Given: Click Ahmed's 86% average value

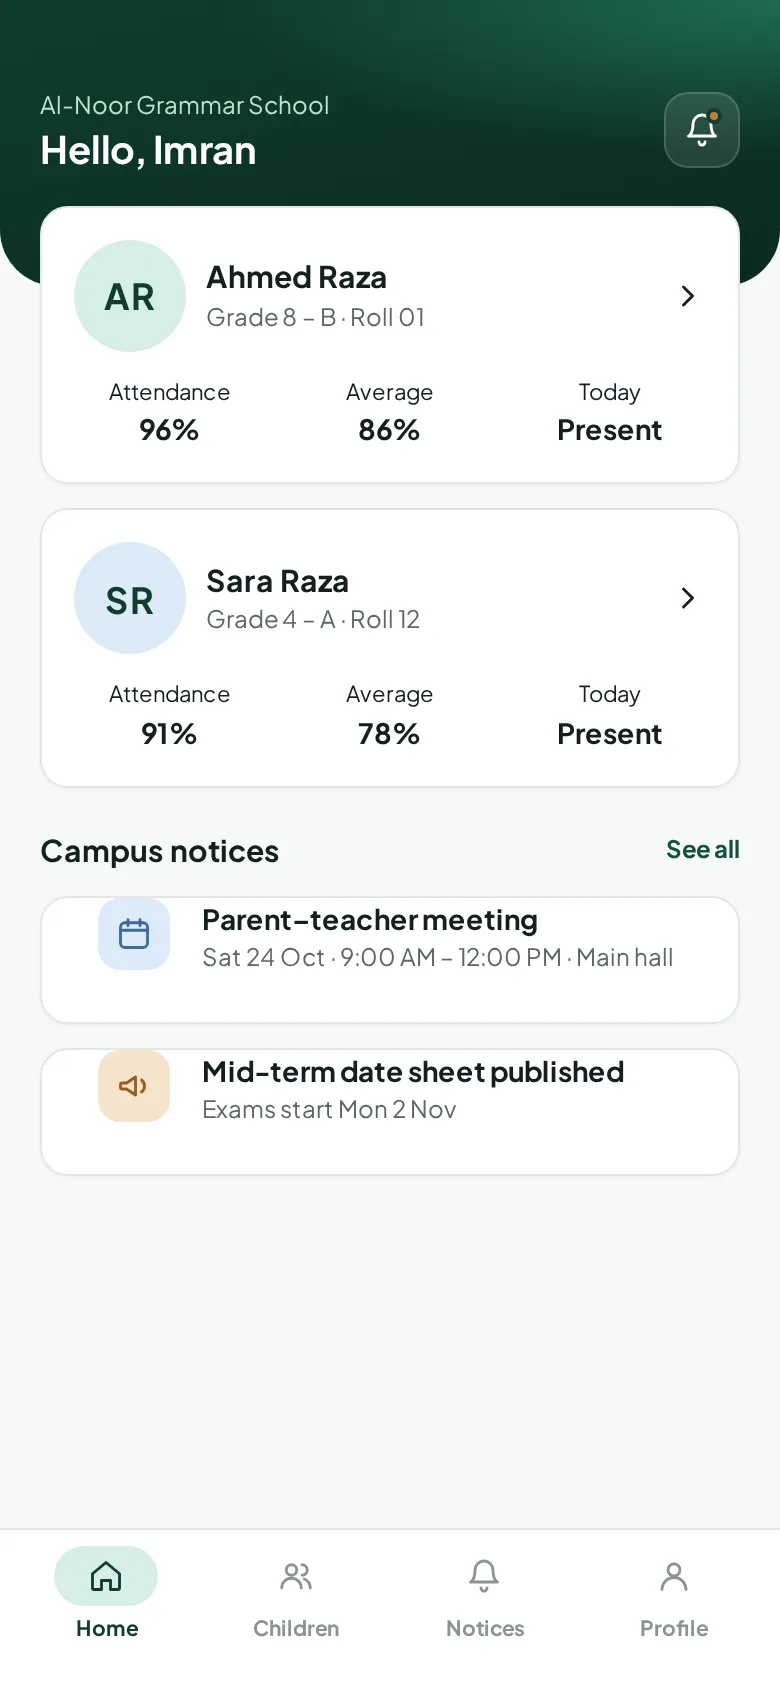Looking at the screenshot, I should [389, 430].
